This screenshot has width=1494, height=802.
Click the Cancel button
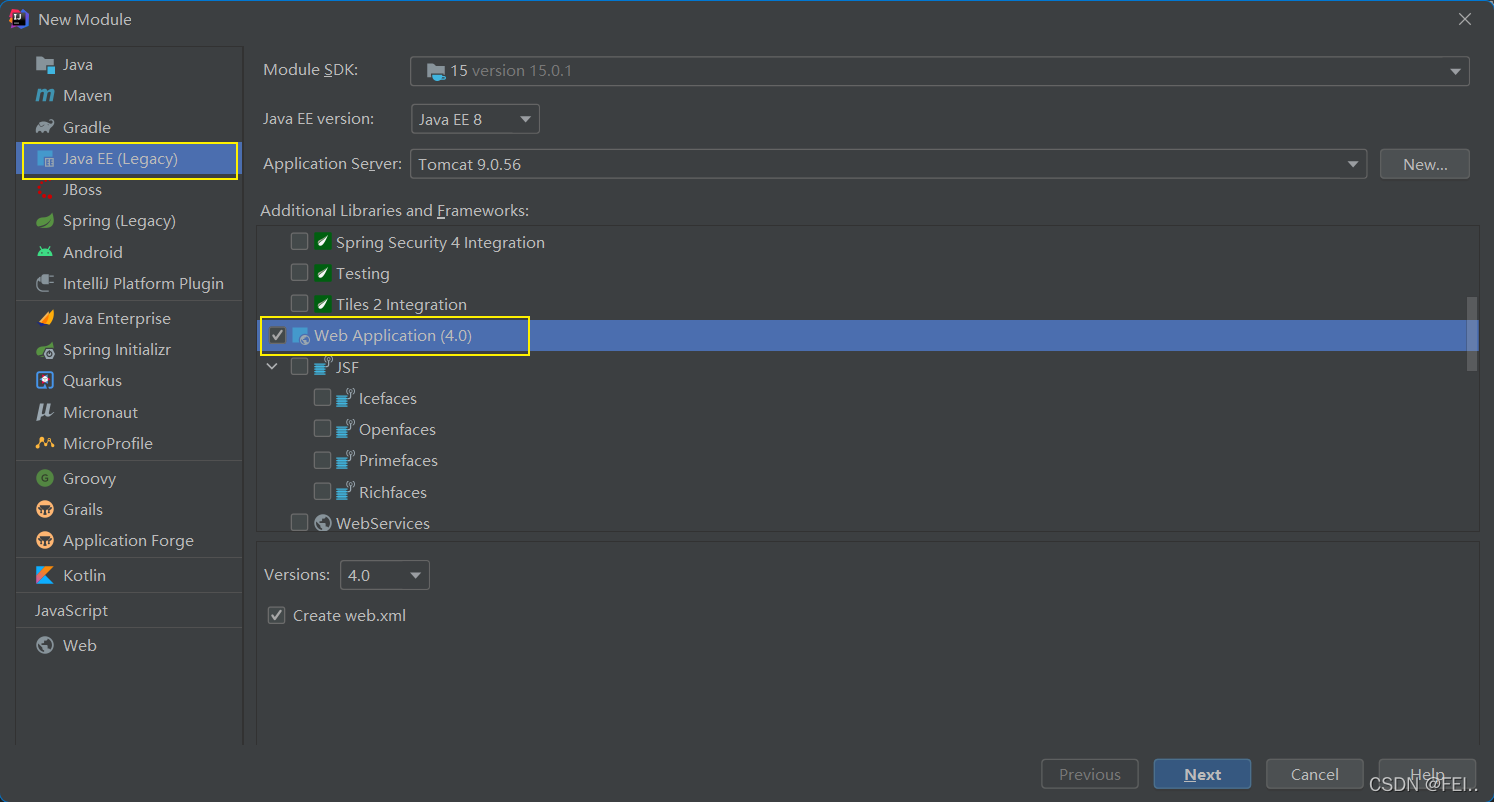pos(1314,774)
